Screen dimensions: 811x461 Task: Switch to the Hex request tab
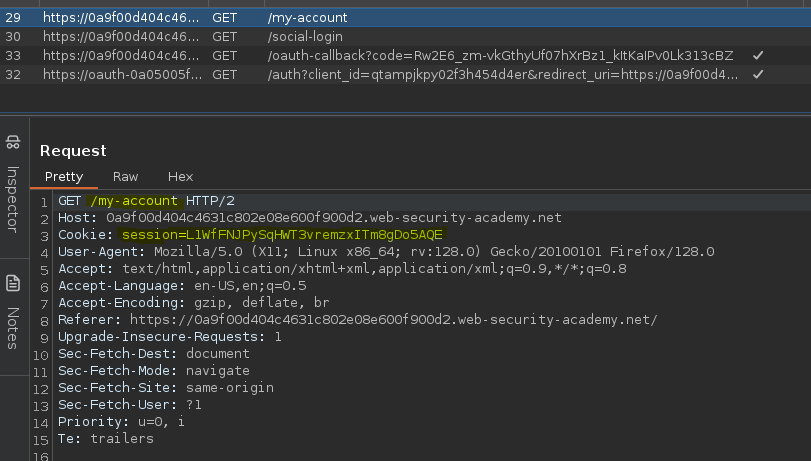[x=181, y=177]
